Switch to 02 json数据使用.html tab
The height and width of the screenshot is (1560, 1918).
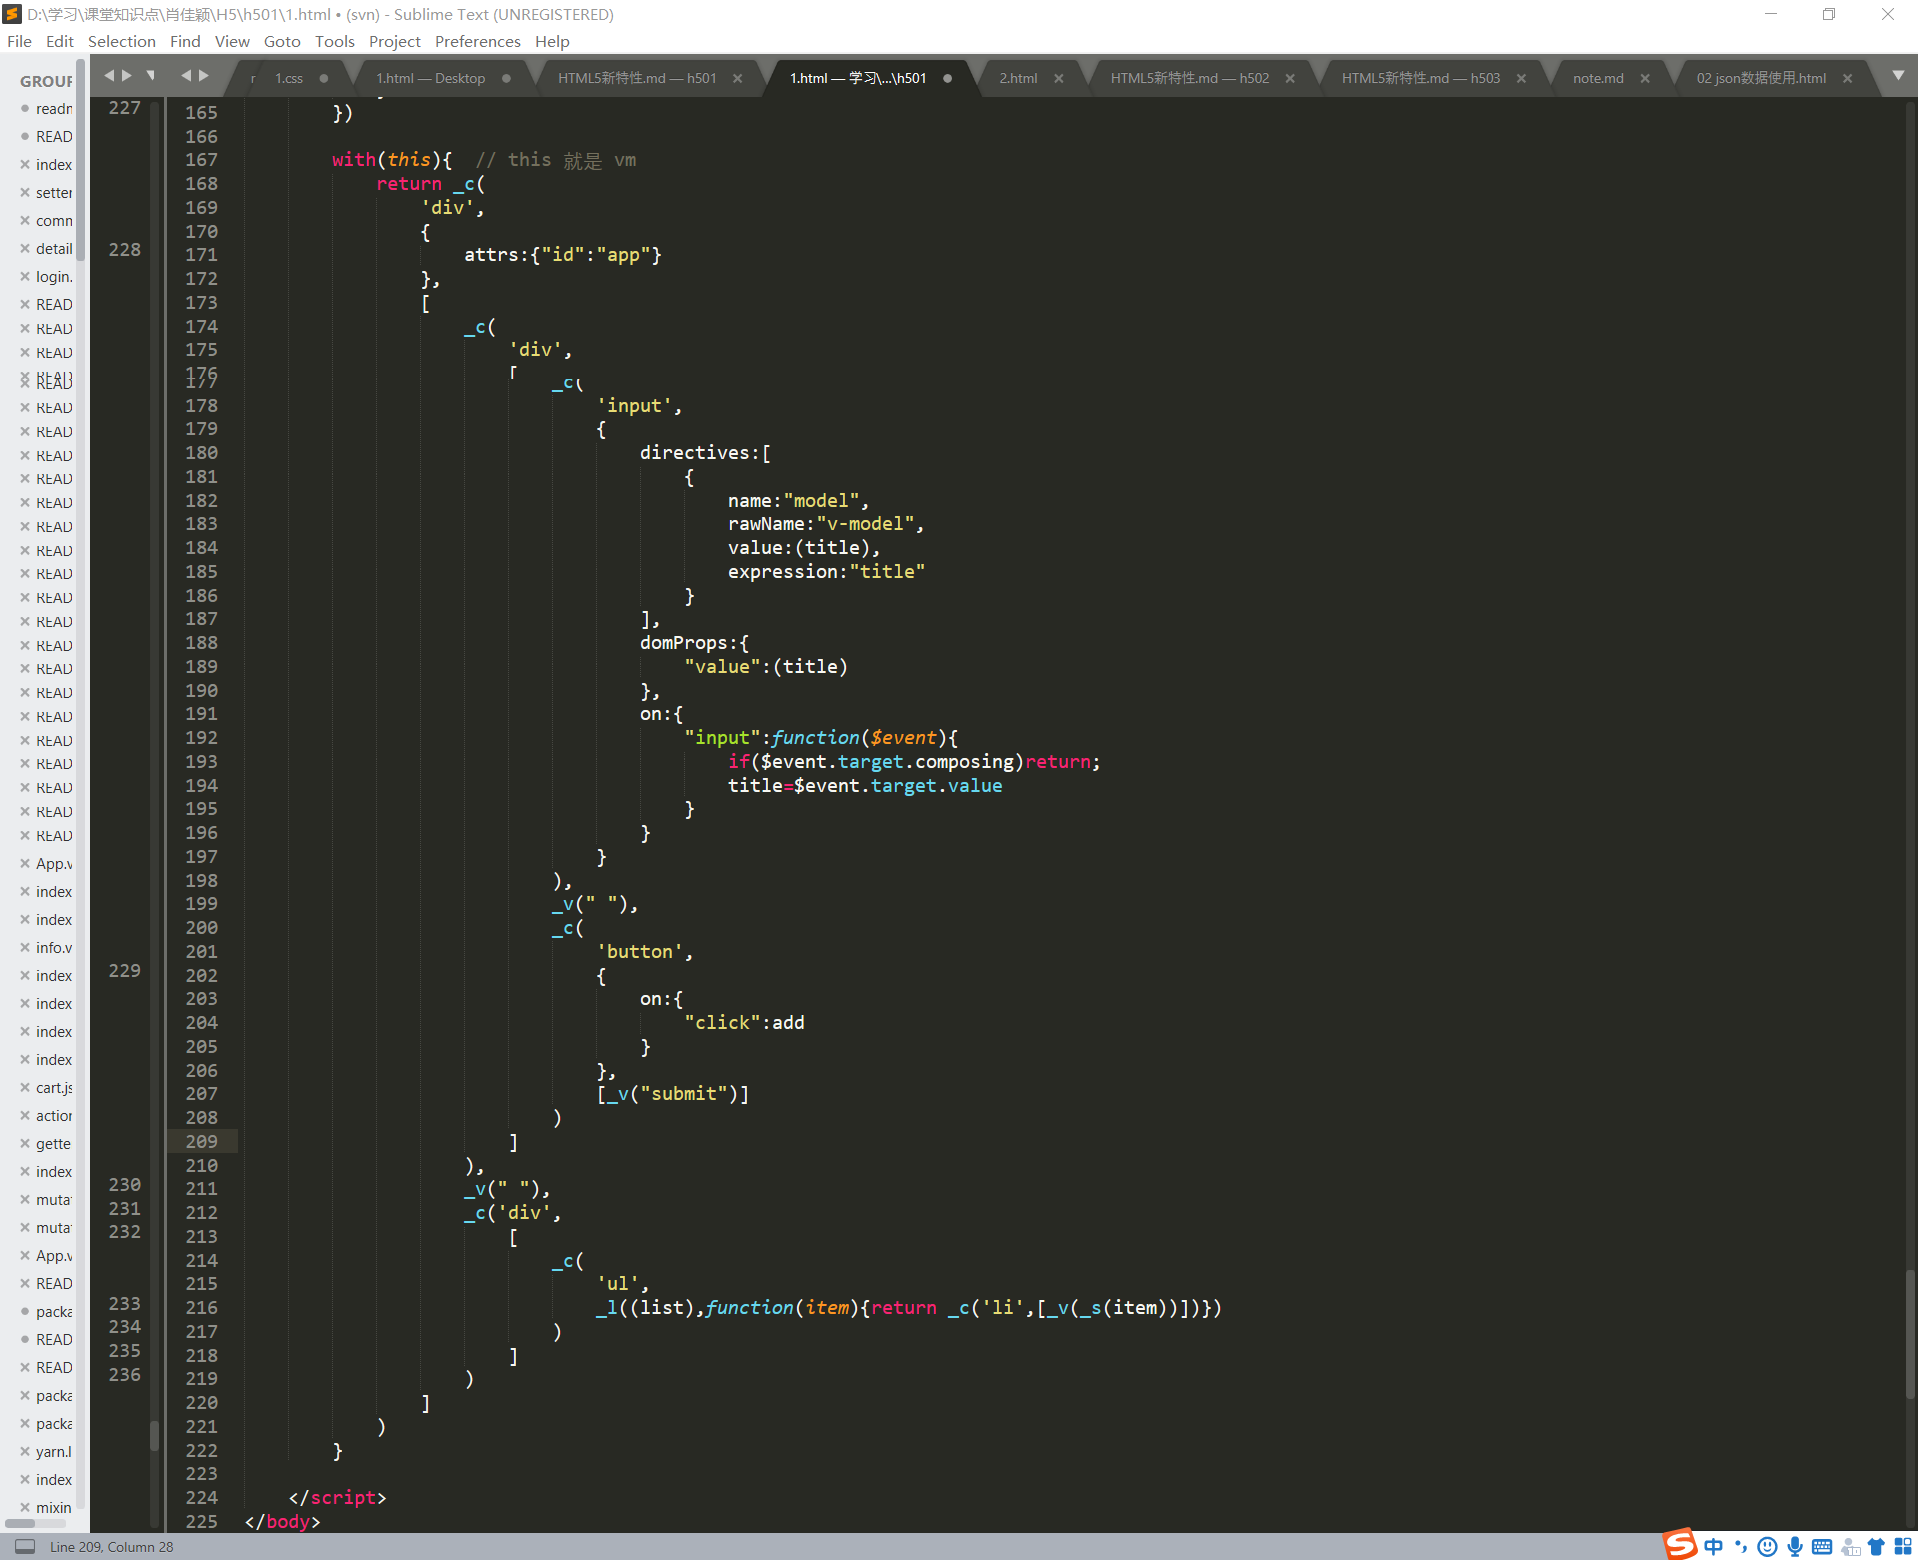pos(1761,78)
